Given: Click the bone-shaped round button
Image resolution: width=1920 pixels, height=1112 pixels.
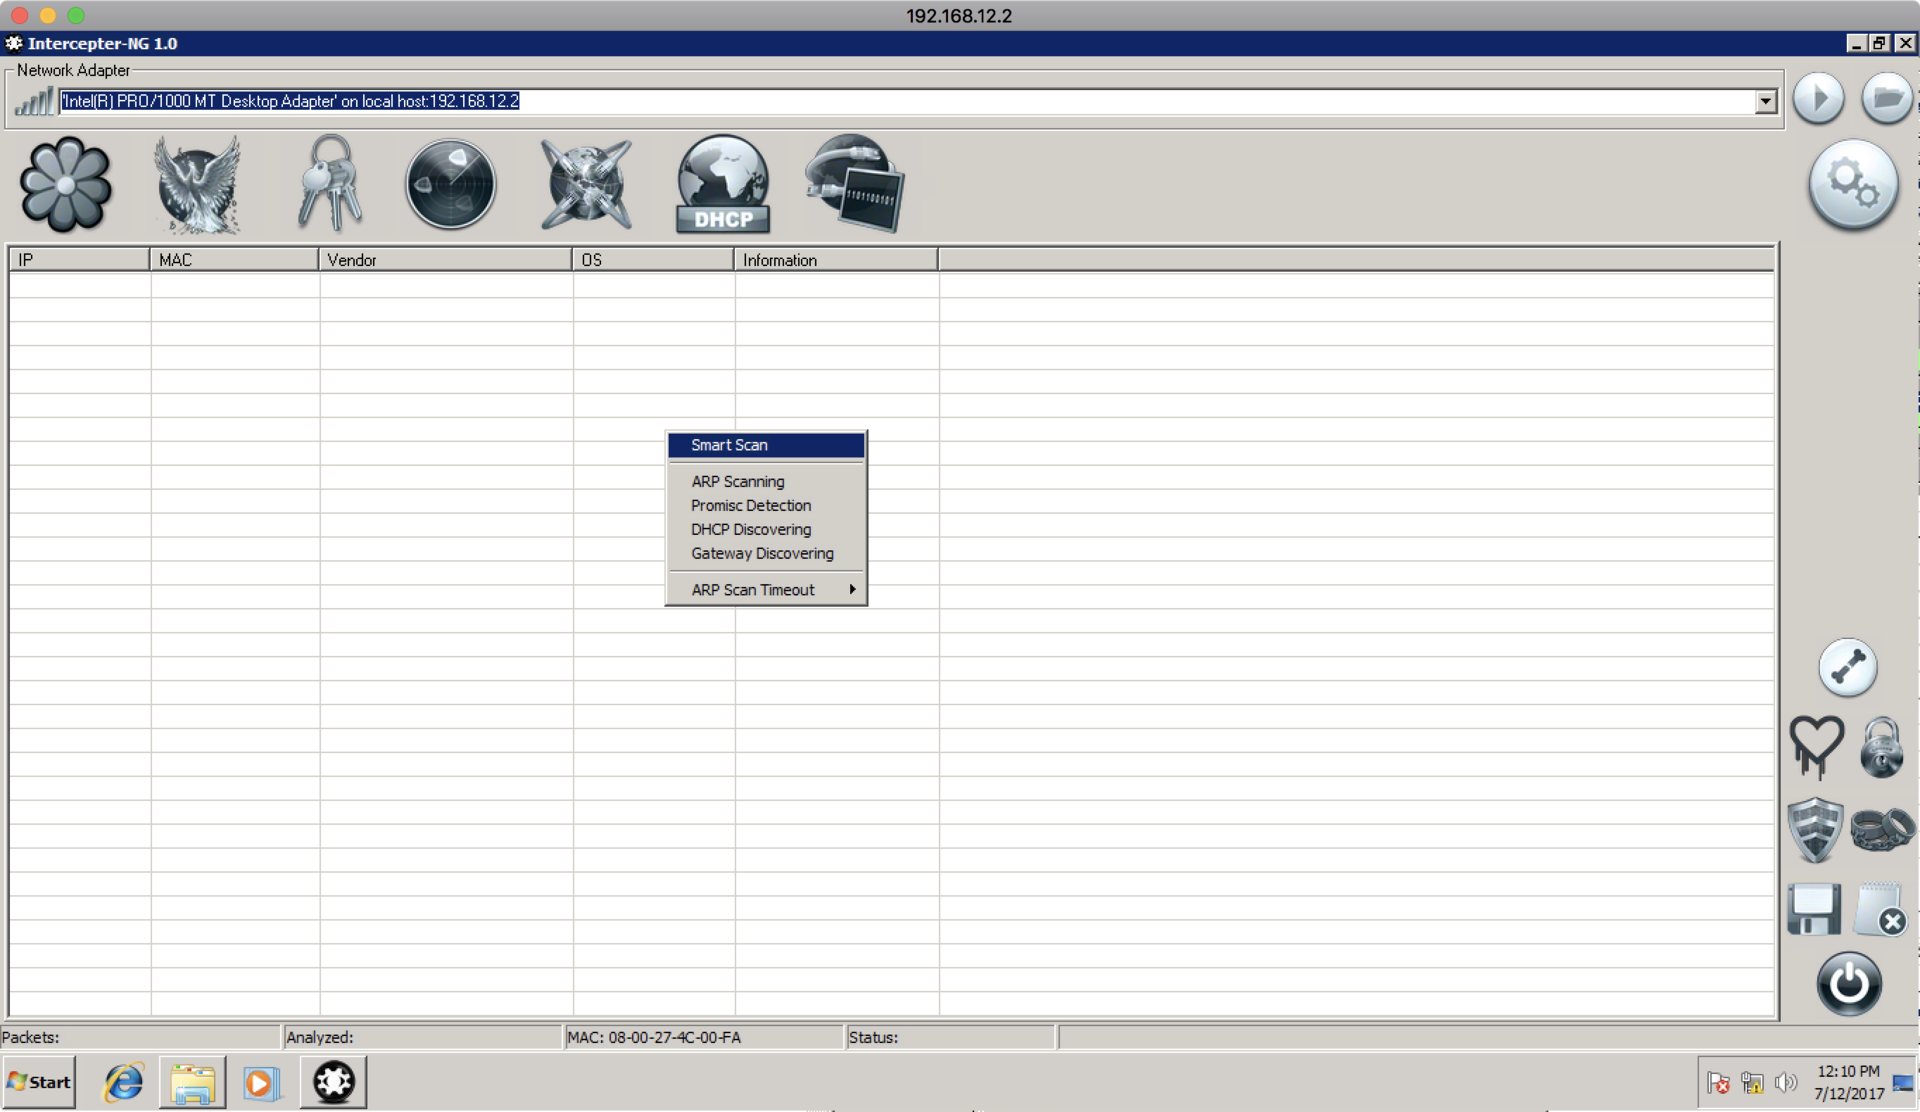Looking at the screenshot, I should point(1848,667).
